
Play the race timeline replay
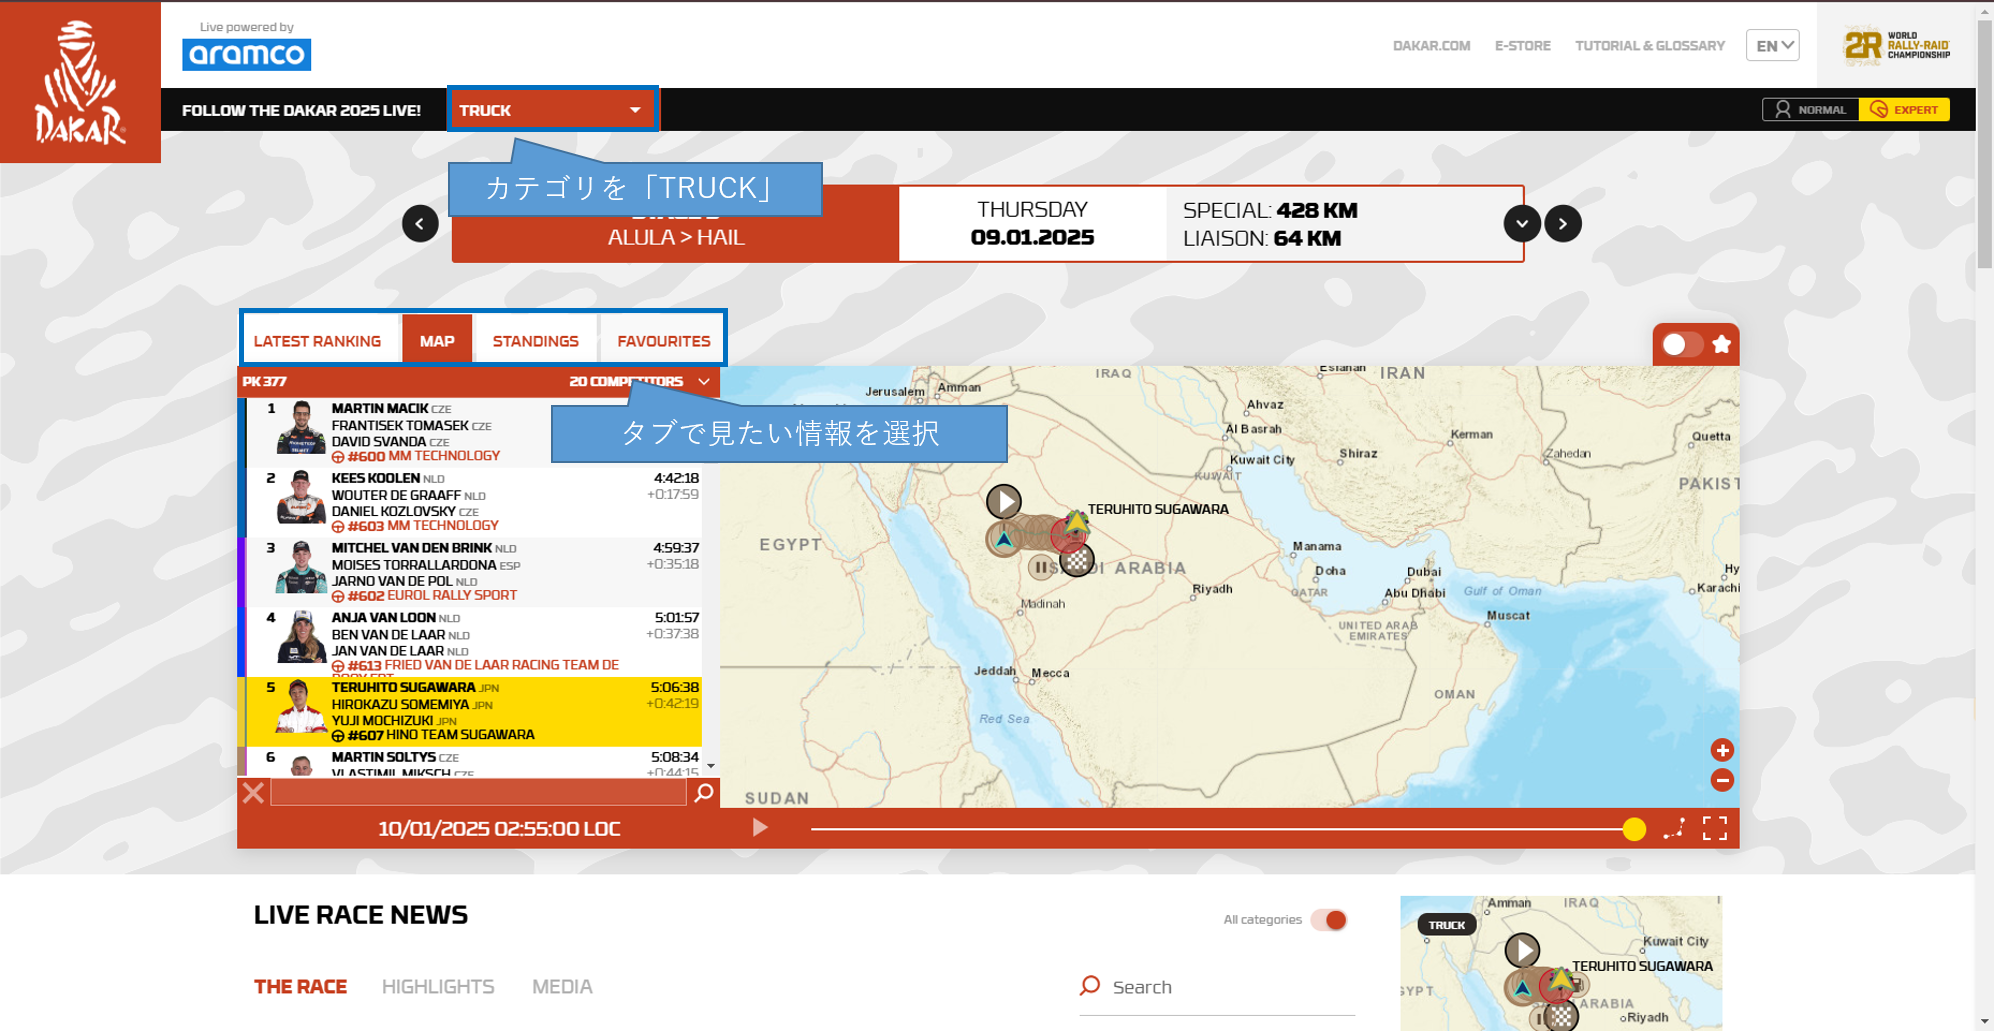tap(760, 828)
